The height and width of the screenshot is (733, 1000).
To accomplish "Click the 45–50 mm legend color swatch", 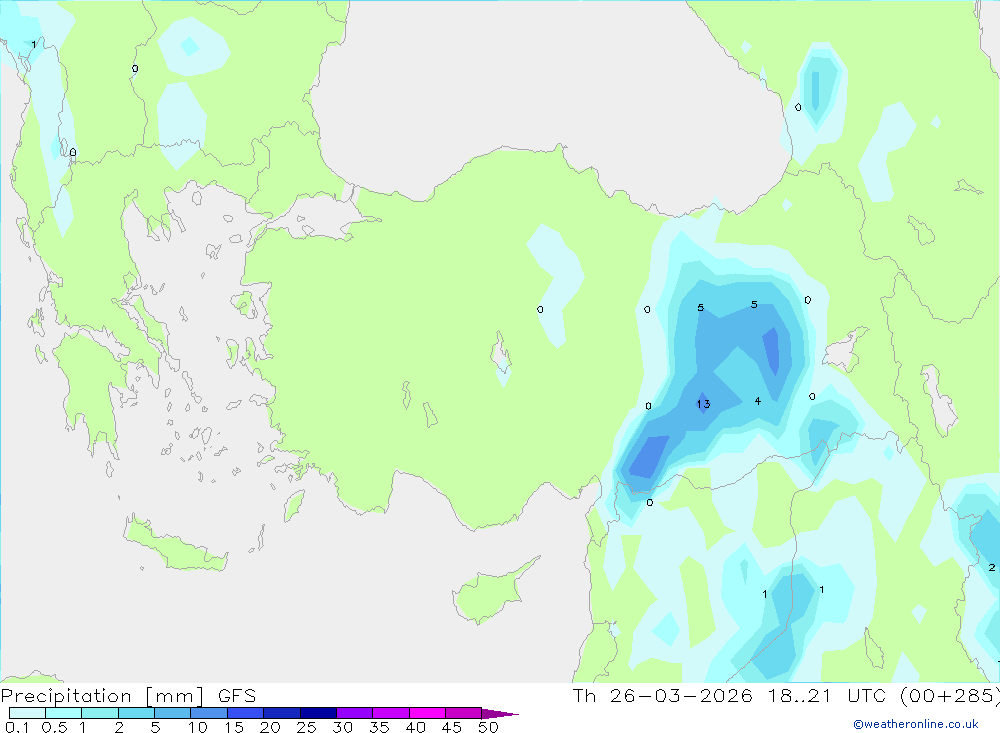I will [464, 713].
